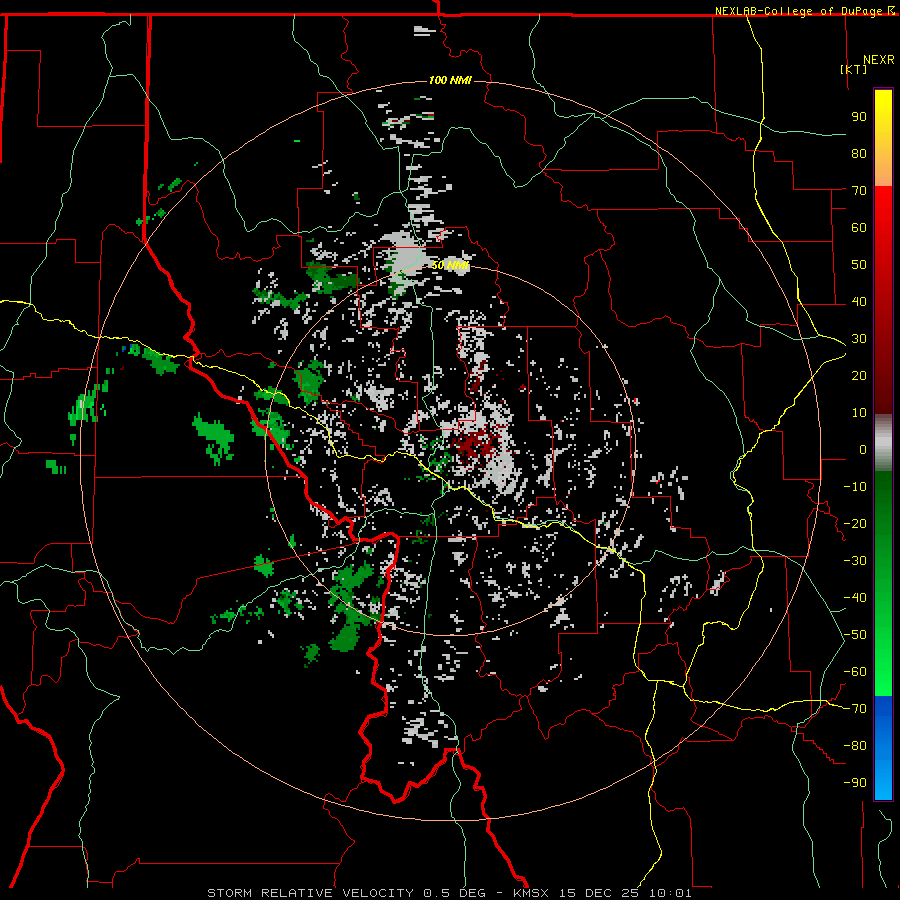Click the large gray echo blob near the 50 NMI label
This screenshot has height=900, width=900.
(404, 253)
